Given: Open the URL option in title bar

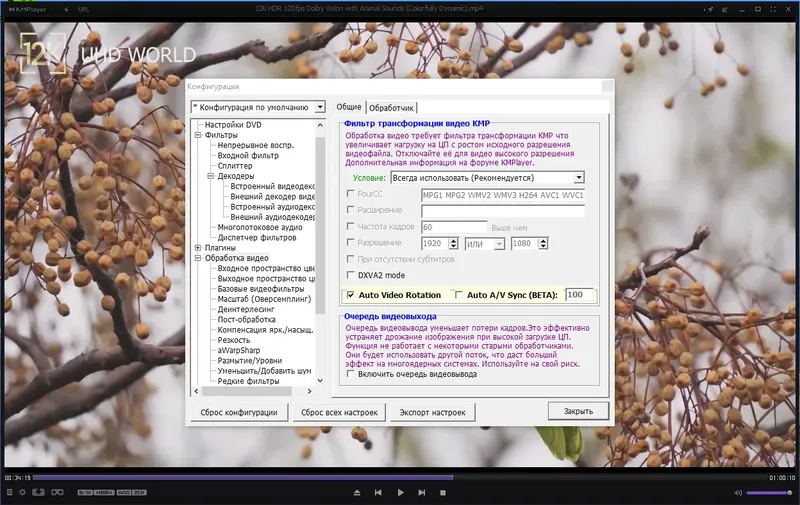Looking at the screenshot, I should click(x=84, y=9).
